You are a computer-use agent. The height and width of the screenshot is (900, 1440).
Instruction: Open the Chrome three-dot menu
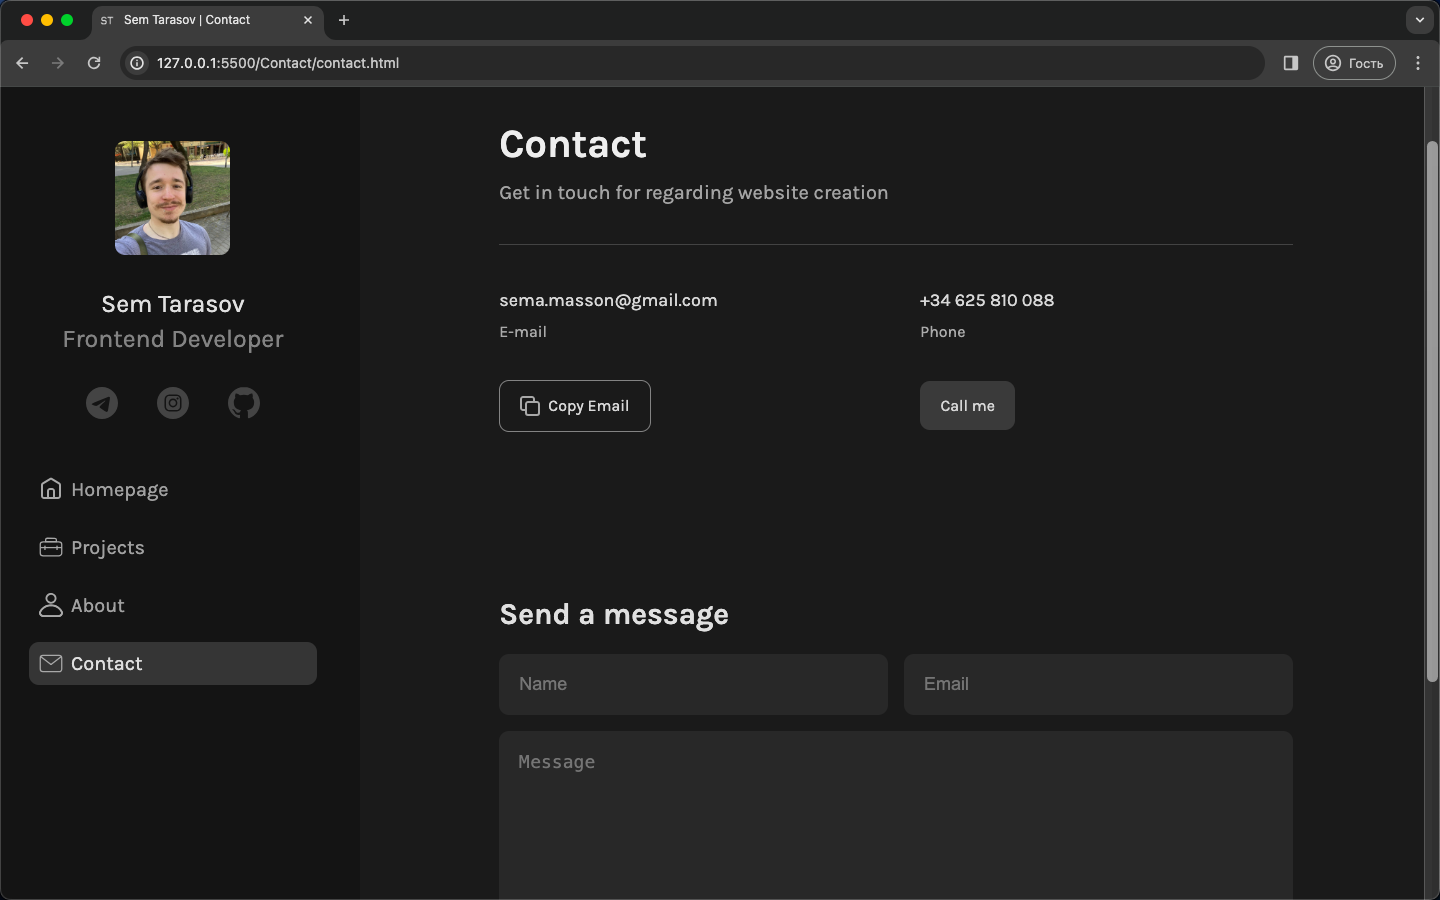(x=1418, y=63)
